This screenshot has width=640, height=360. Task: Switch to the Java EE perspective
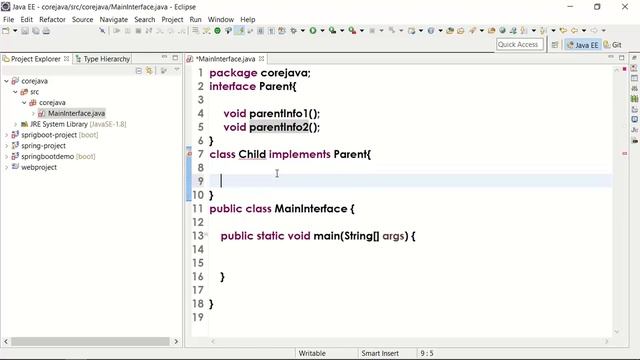point(583,45)
